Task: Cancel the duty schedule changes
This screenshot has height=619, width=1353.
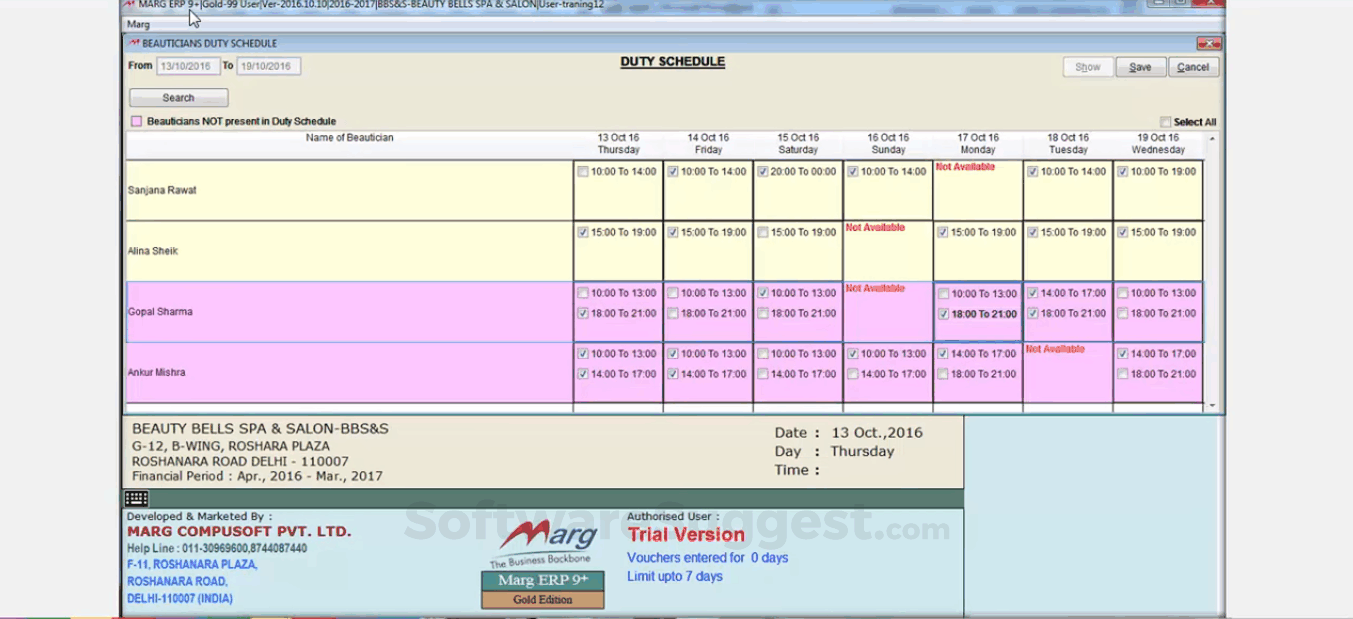Action: [x=1193, y=67]
